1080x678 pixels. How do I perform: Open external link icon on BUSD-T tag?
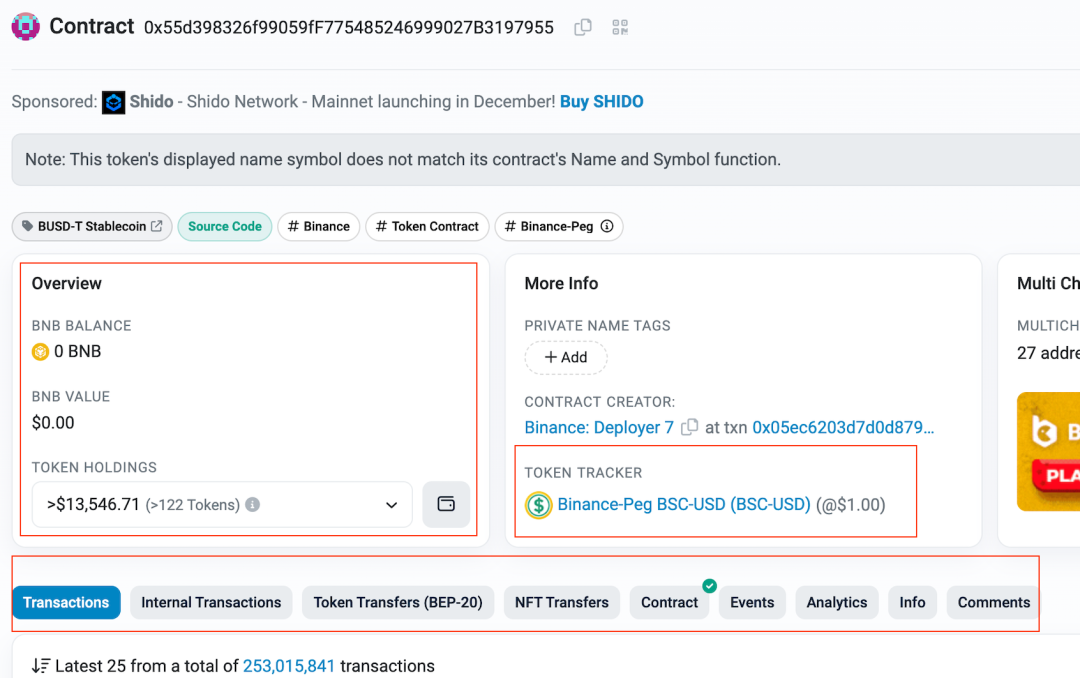(156, 226)
